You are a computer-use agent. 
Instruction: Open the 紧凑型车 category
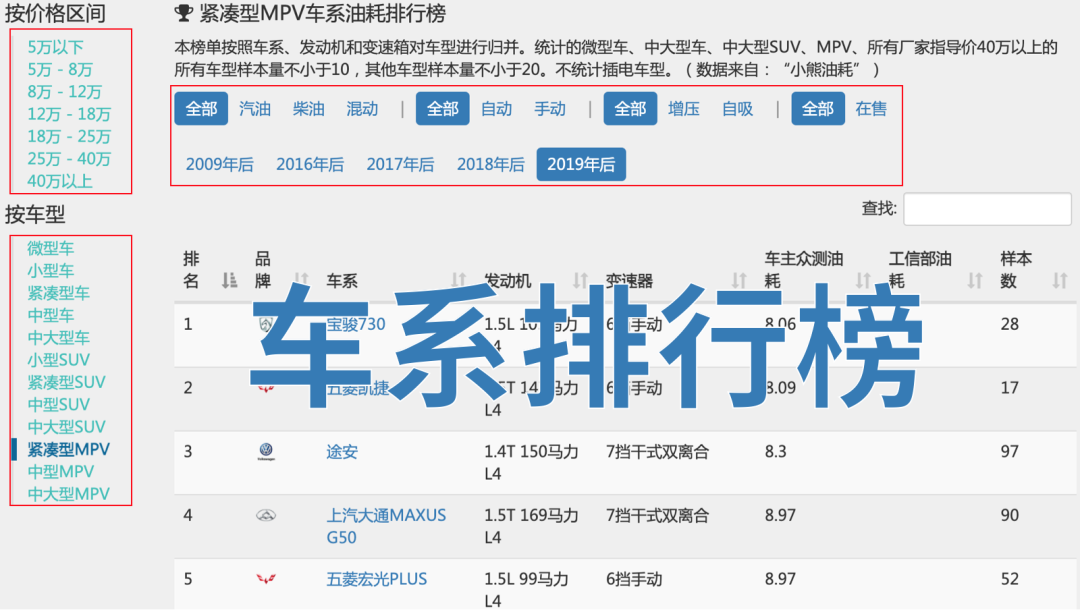point(59,293)
